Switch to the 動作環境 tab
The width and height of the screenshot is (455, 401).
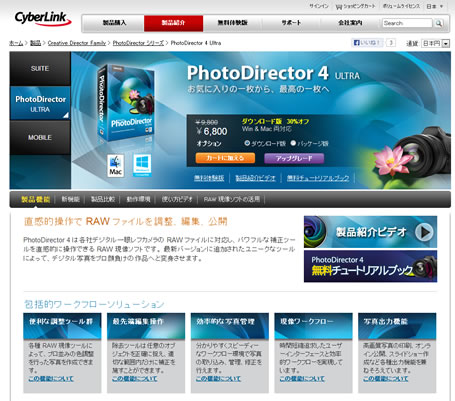[138, 199]
